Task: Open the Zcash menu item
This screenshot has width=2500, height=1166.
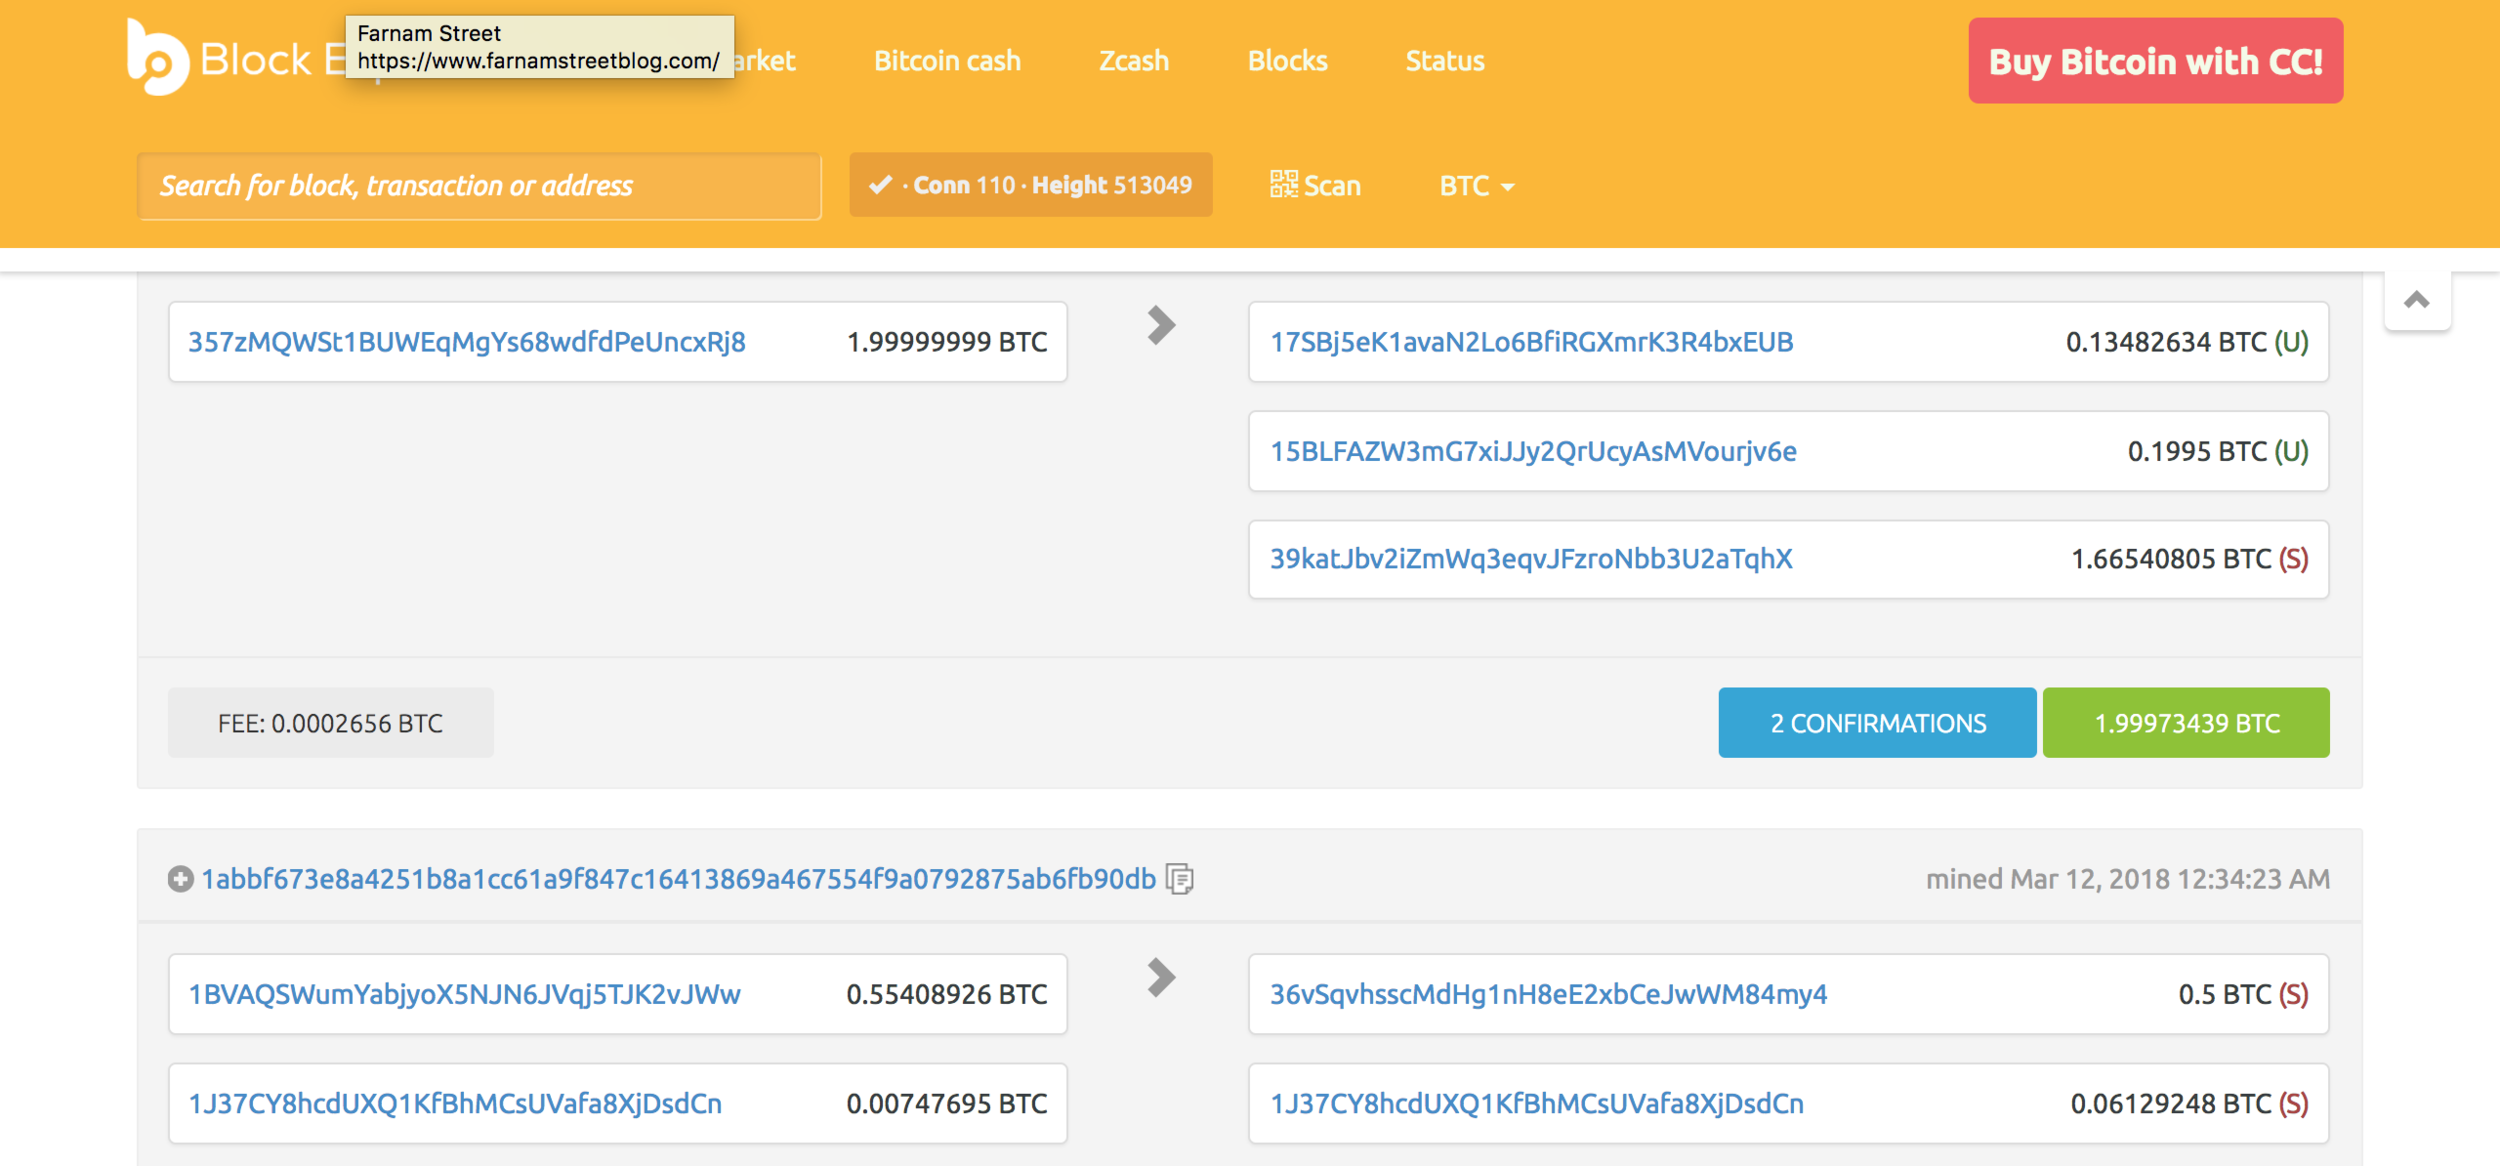Action: 1133,61
